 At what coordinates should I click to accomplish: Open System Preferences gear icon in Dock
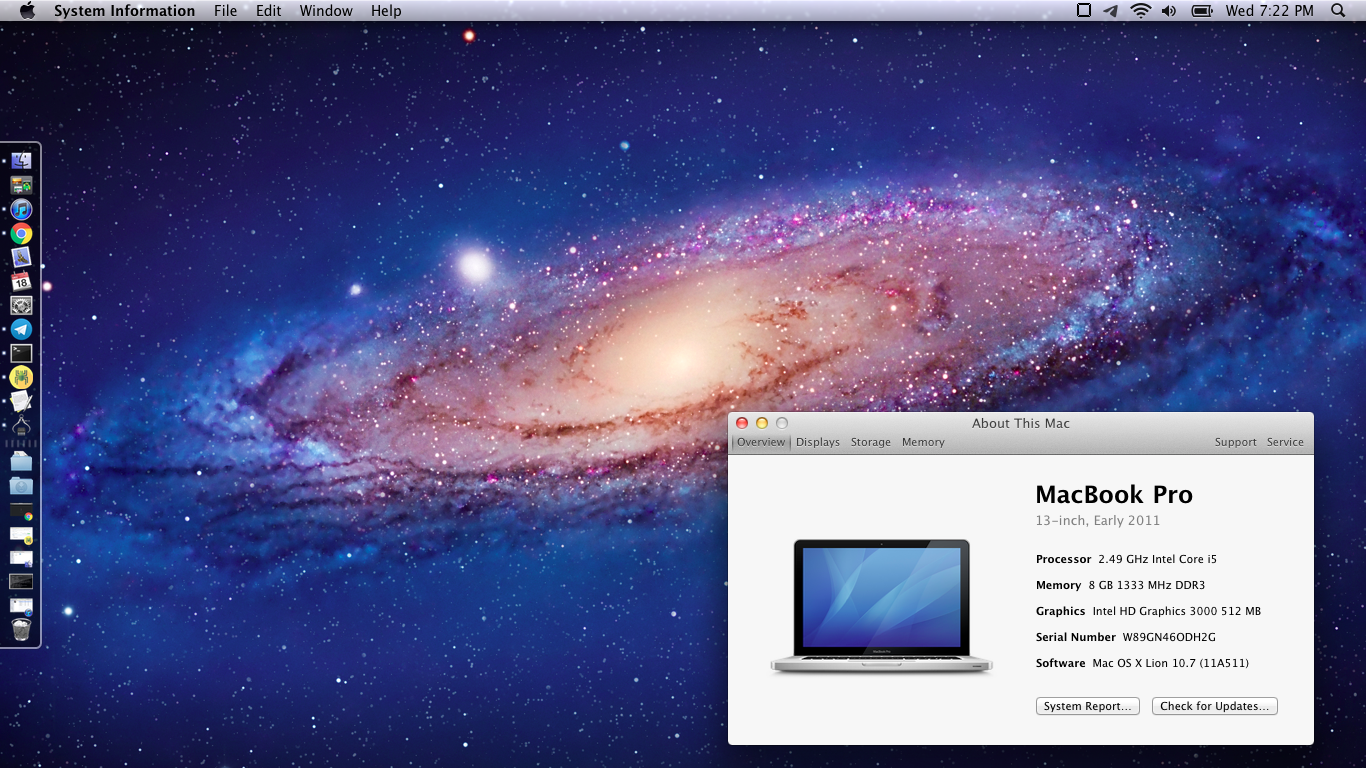pos(21,306)
